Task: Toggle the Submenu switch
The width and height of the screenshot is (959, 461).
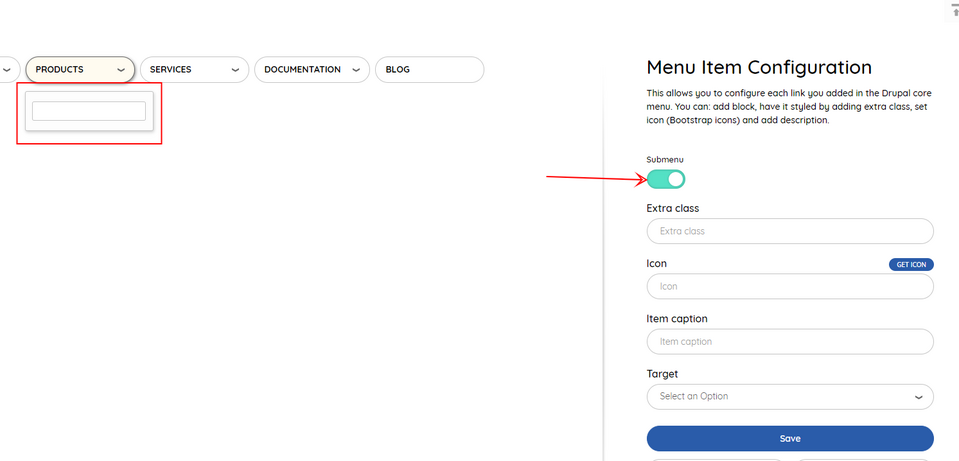Action: click(x=666, y=179)
